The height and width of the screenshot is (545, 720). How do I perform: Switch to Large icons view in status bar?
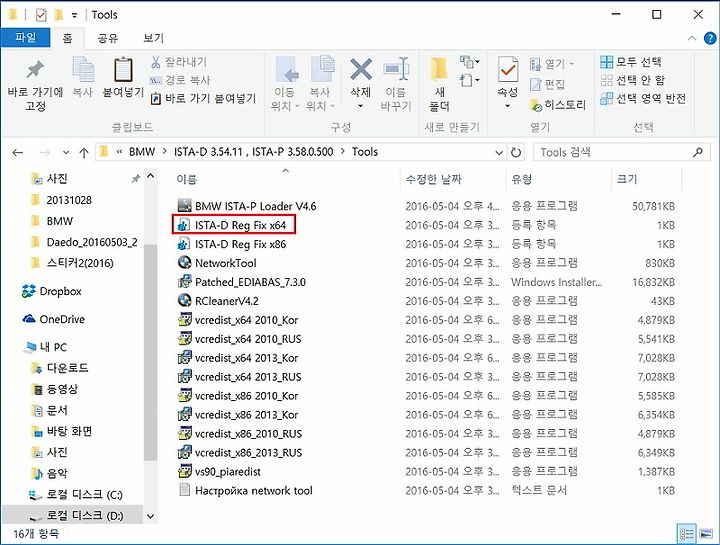click(x=705, y=534)
